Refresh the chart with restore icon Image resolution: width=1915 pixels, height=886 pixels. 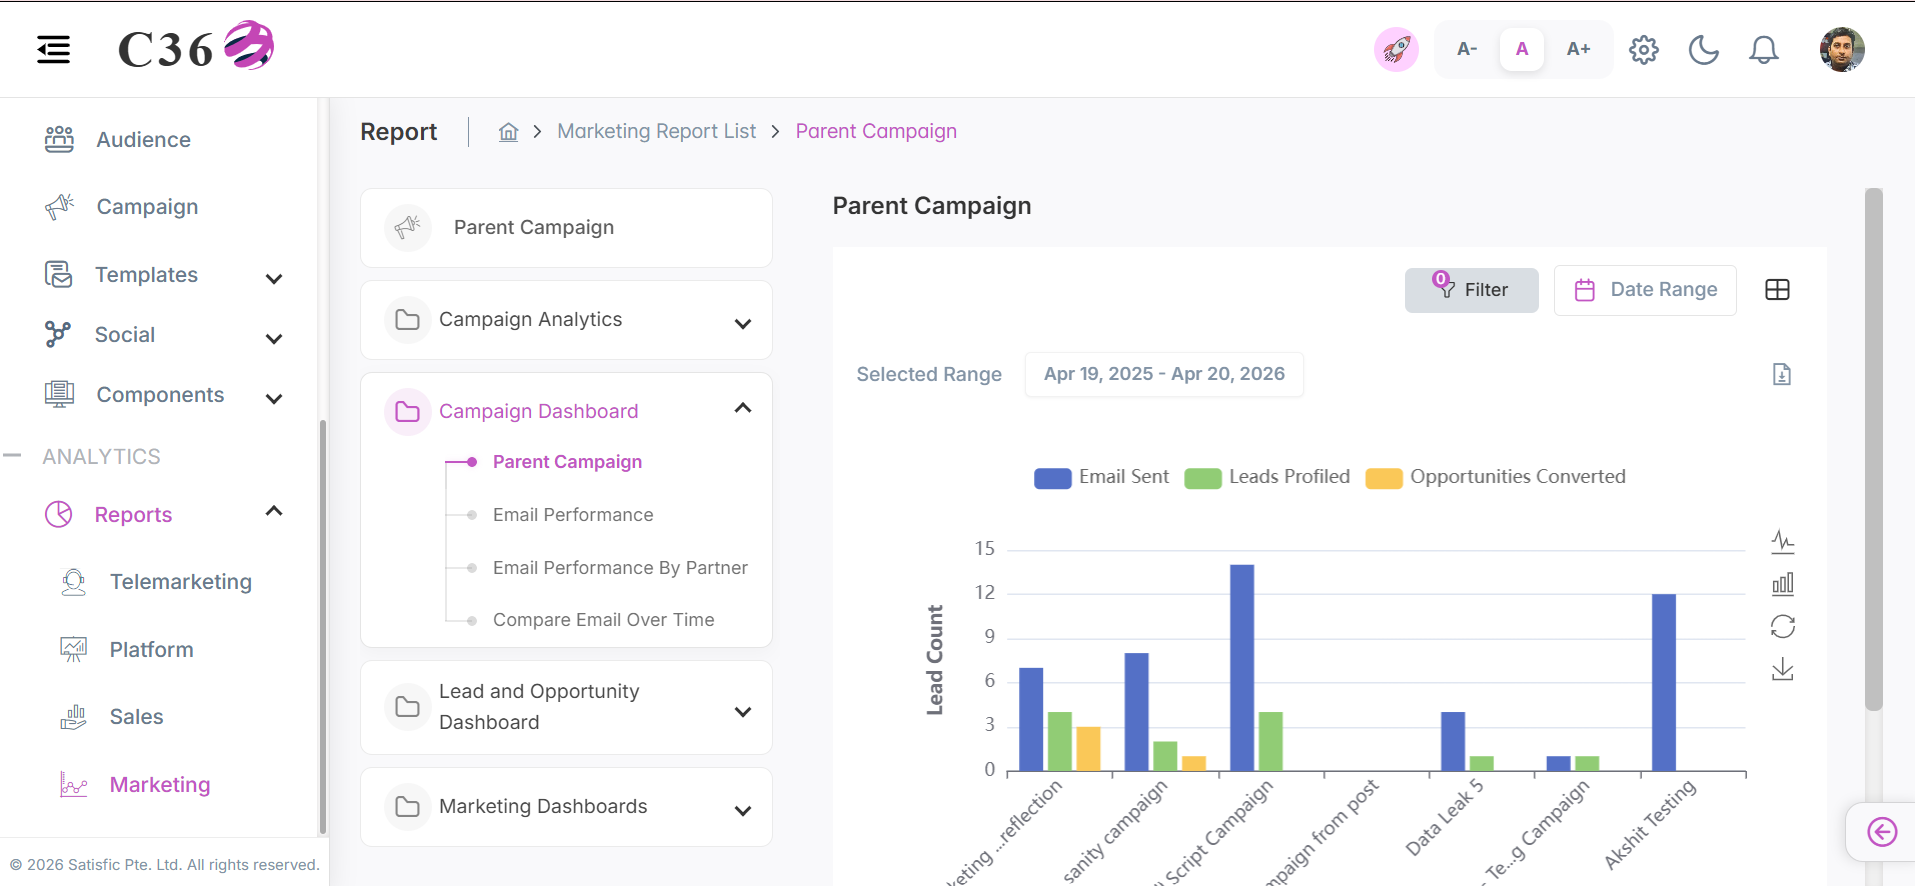(1783, 627)
